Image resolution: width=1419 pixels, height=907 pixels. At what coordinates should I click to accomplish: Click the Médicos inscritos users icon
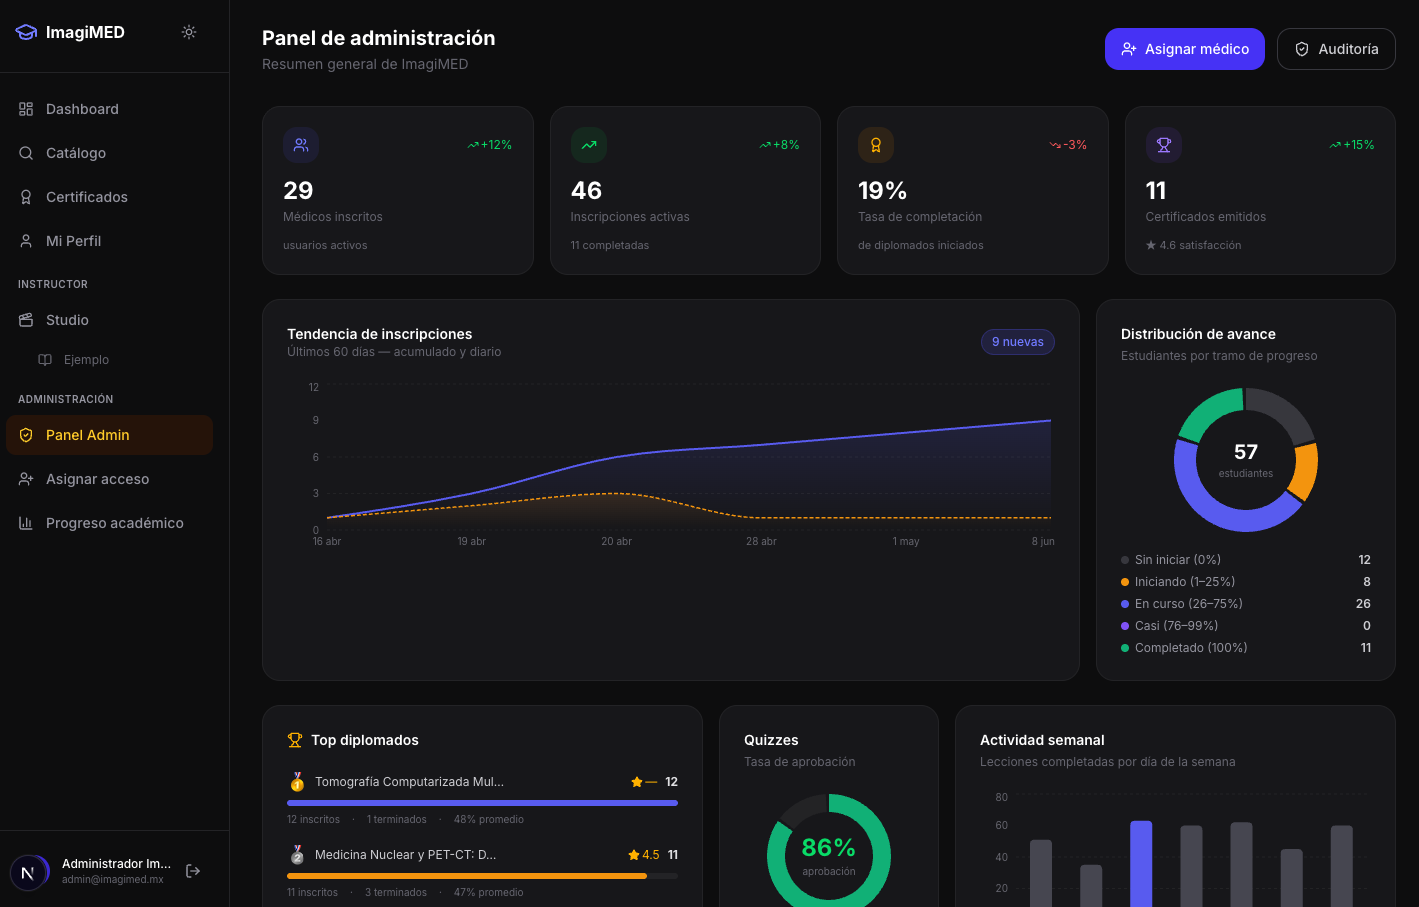tap(301, 145)
